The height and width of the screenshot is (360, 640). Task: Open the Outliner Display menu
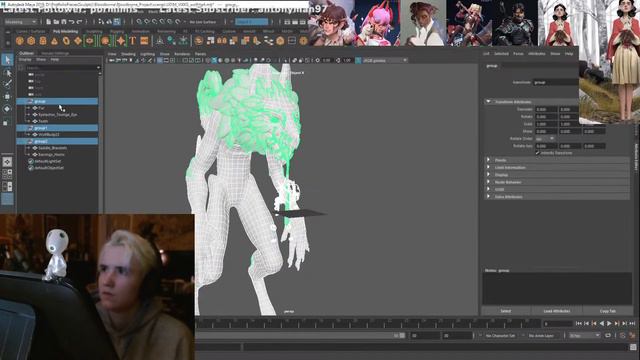(25, 60)
